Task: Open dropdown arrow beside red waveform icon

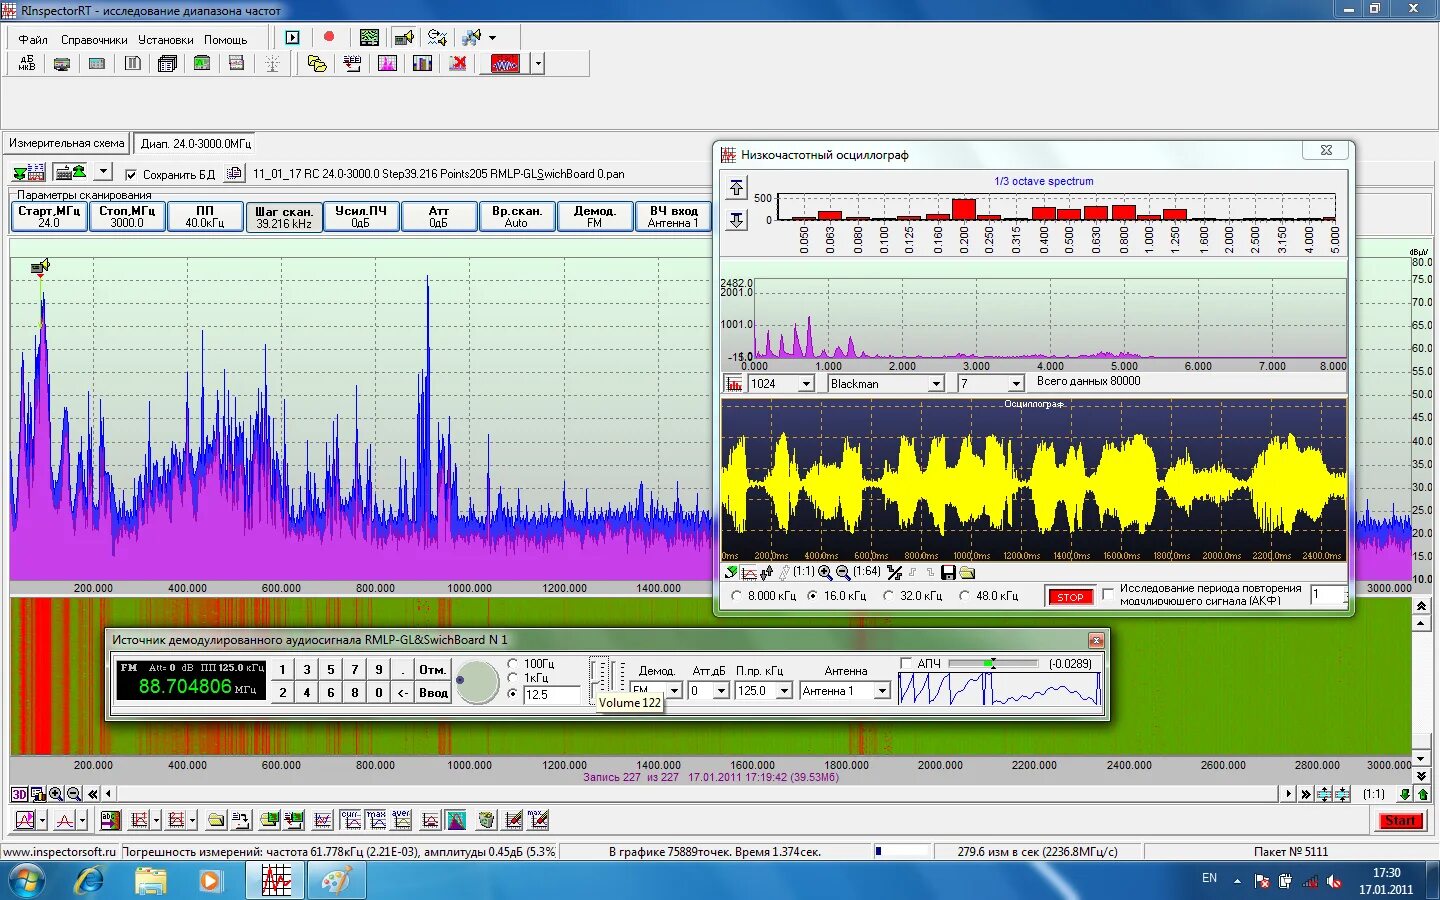Action: coord(538,64)
